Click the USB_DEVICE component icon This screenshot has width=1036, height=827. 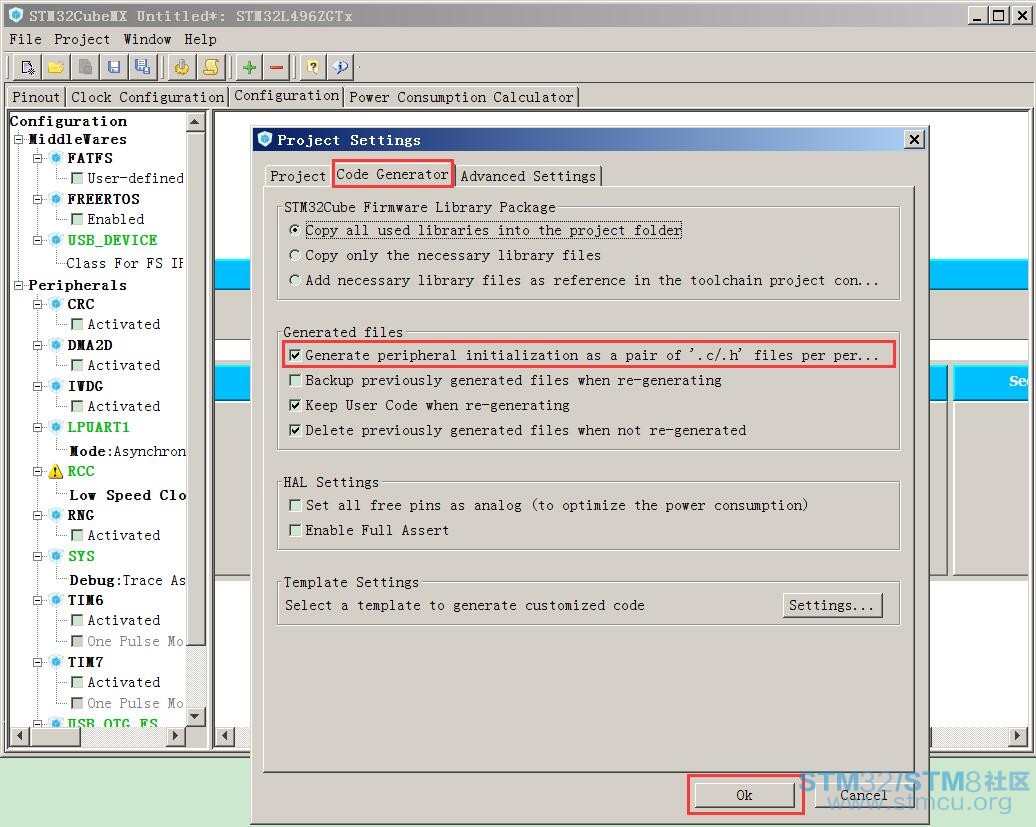click(56, 240)
